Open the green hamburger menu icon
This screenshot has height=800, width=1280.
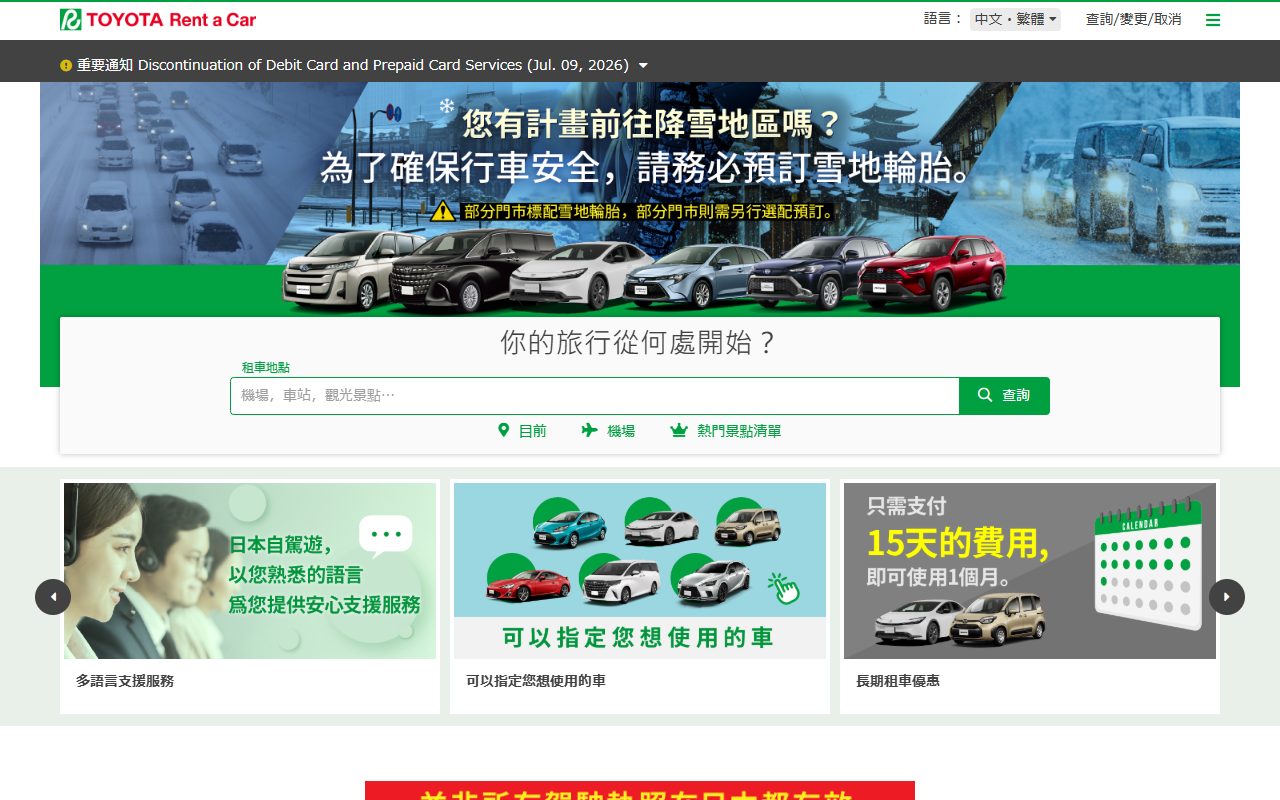(1213, 20)
